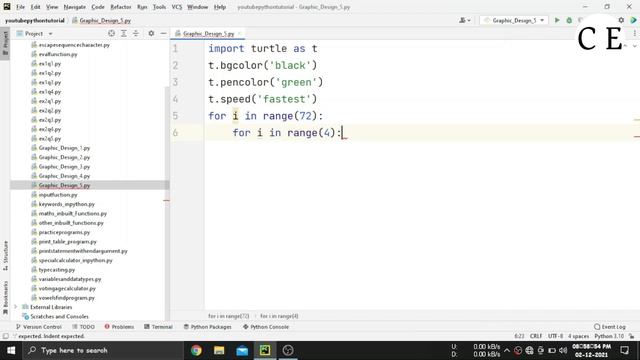Open the Python Console tool window
Viewport: 640px width, 360px height.
pyautogui.click(x=266, y=327)
